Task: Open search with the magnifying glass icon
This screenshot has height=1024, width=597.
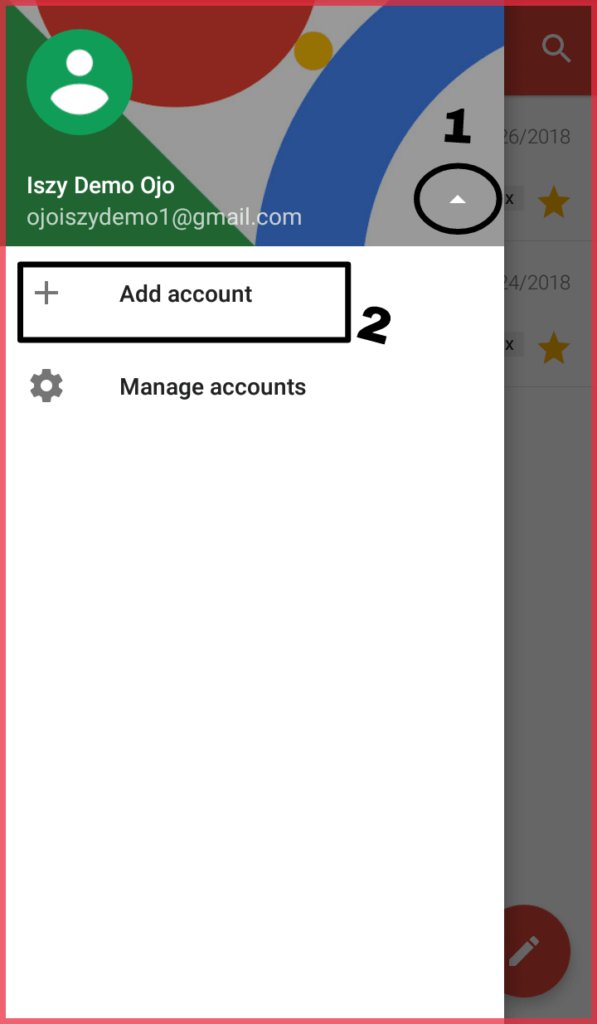Action: point(557,48)
